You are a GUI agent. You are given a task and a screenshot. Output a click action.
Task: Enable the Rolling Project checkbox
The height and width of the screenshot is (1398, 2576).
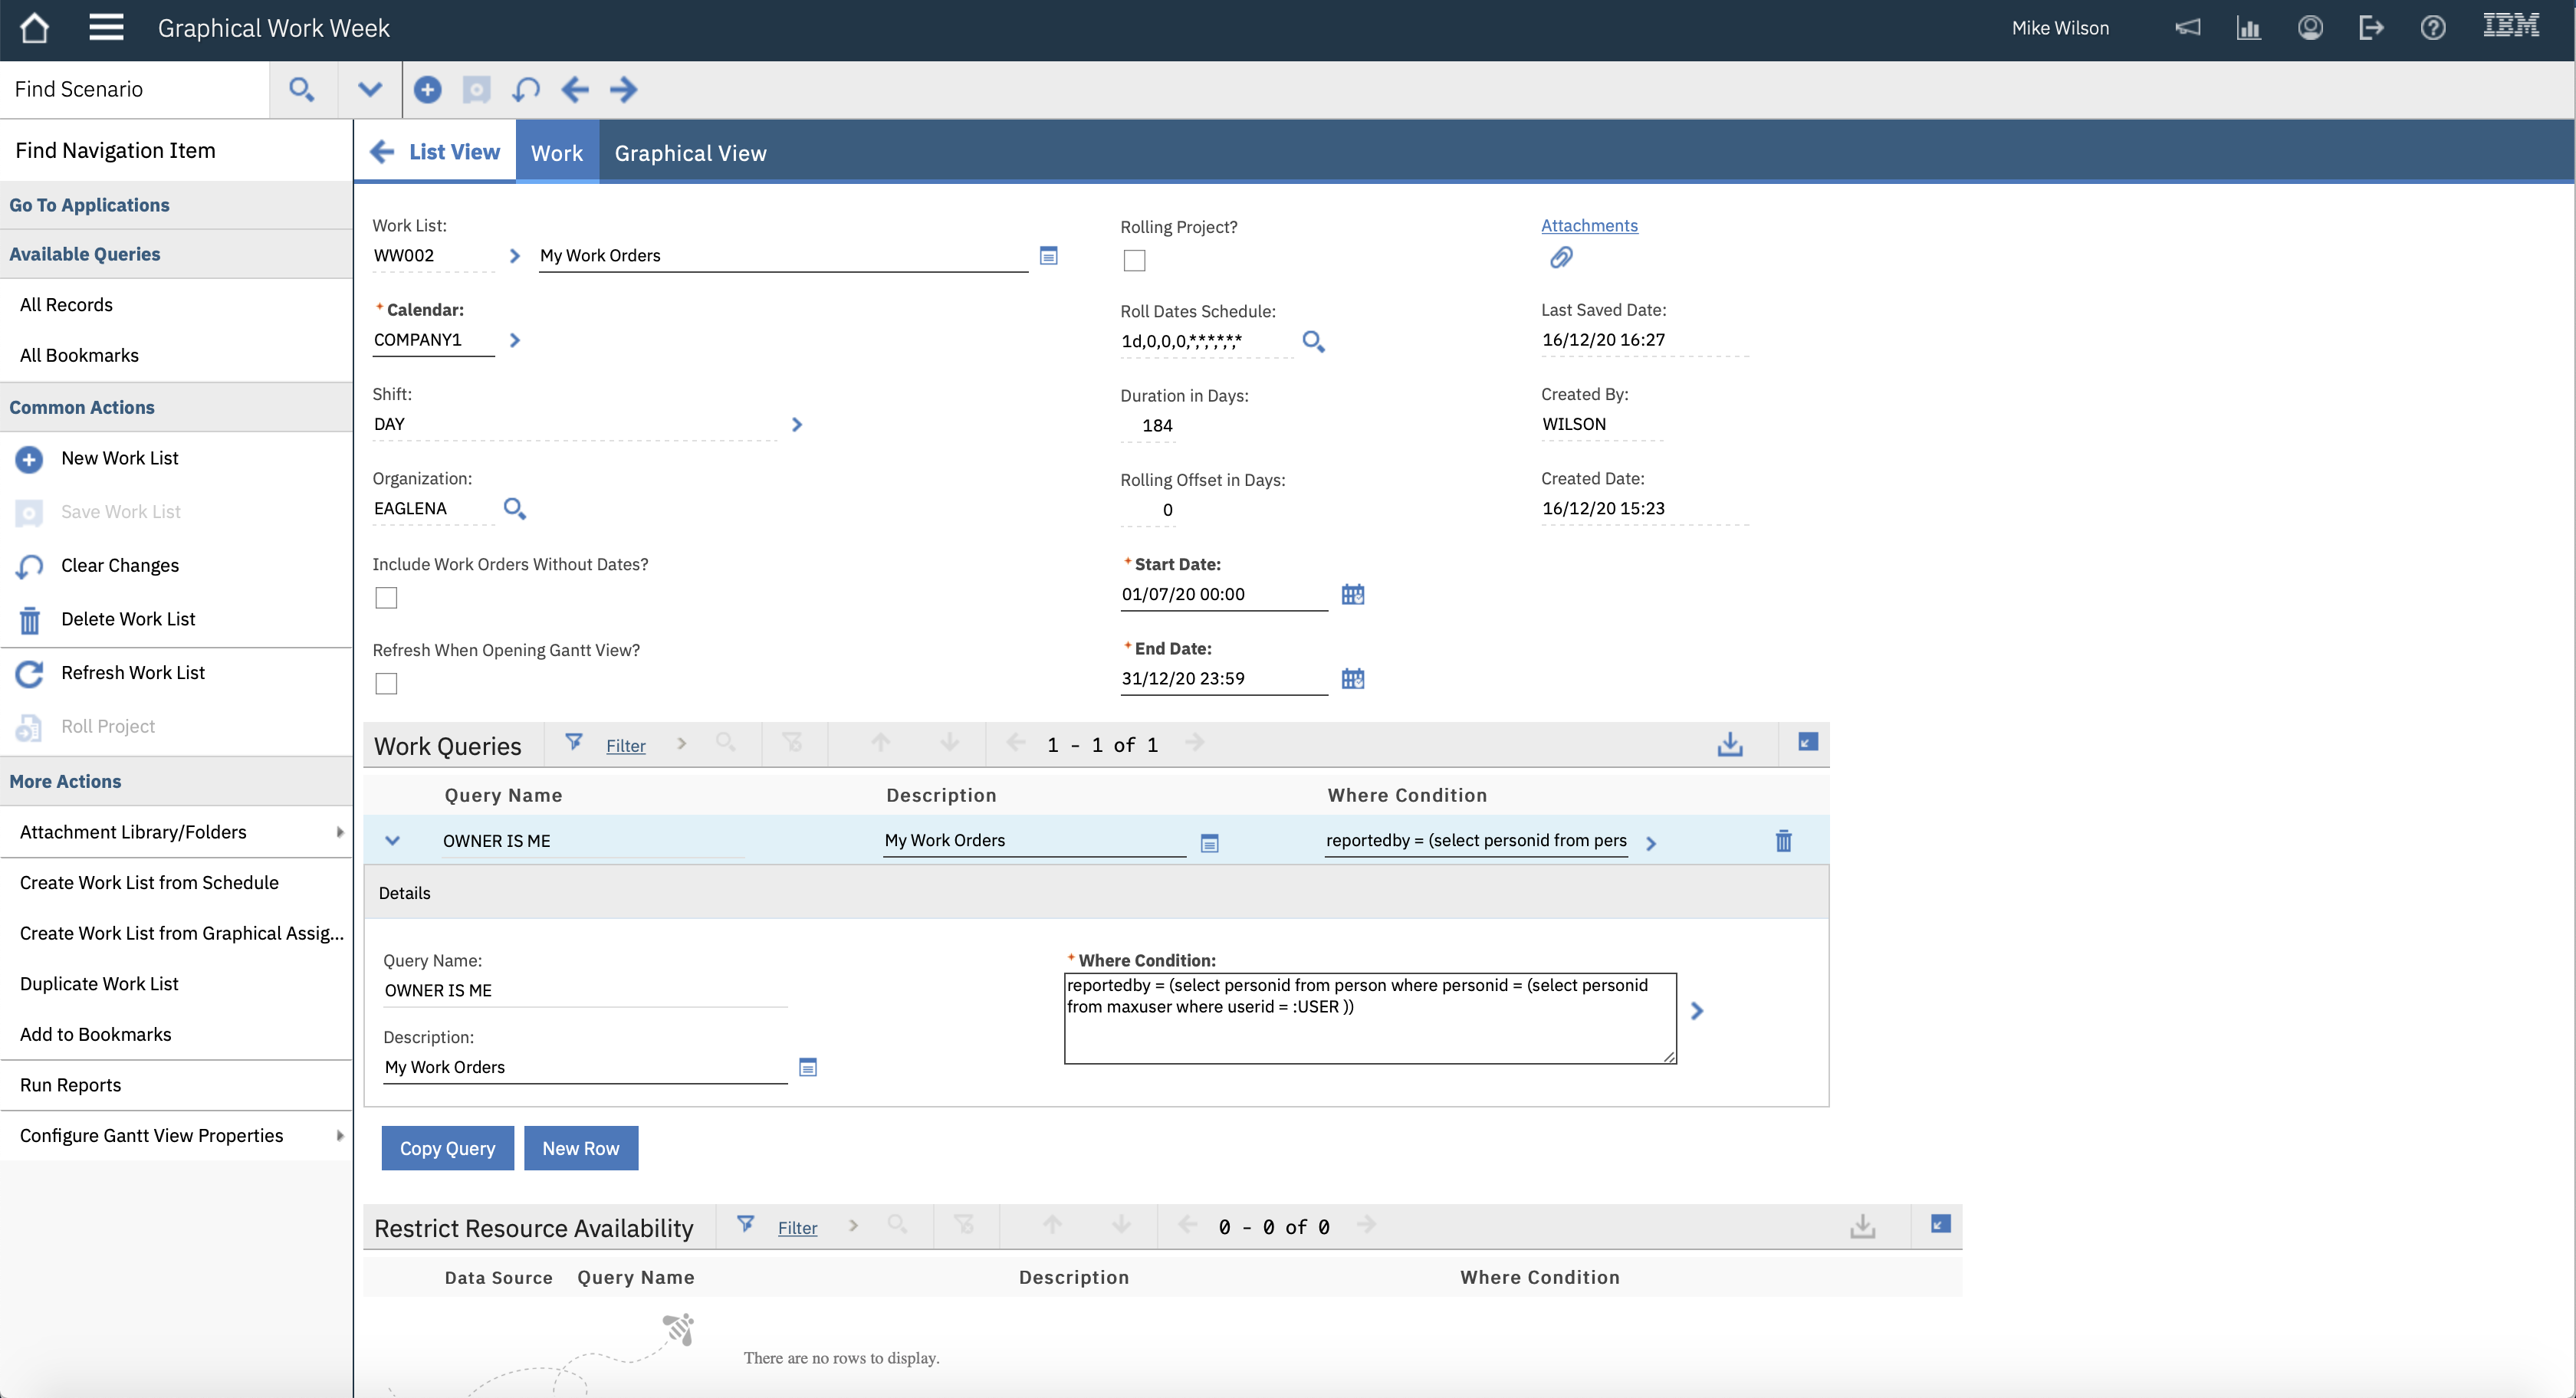point(1133,260)
